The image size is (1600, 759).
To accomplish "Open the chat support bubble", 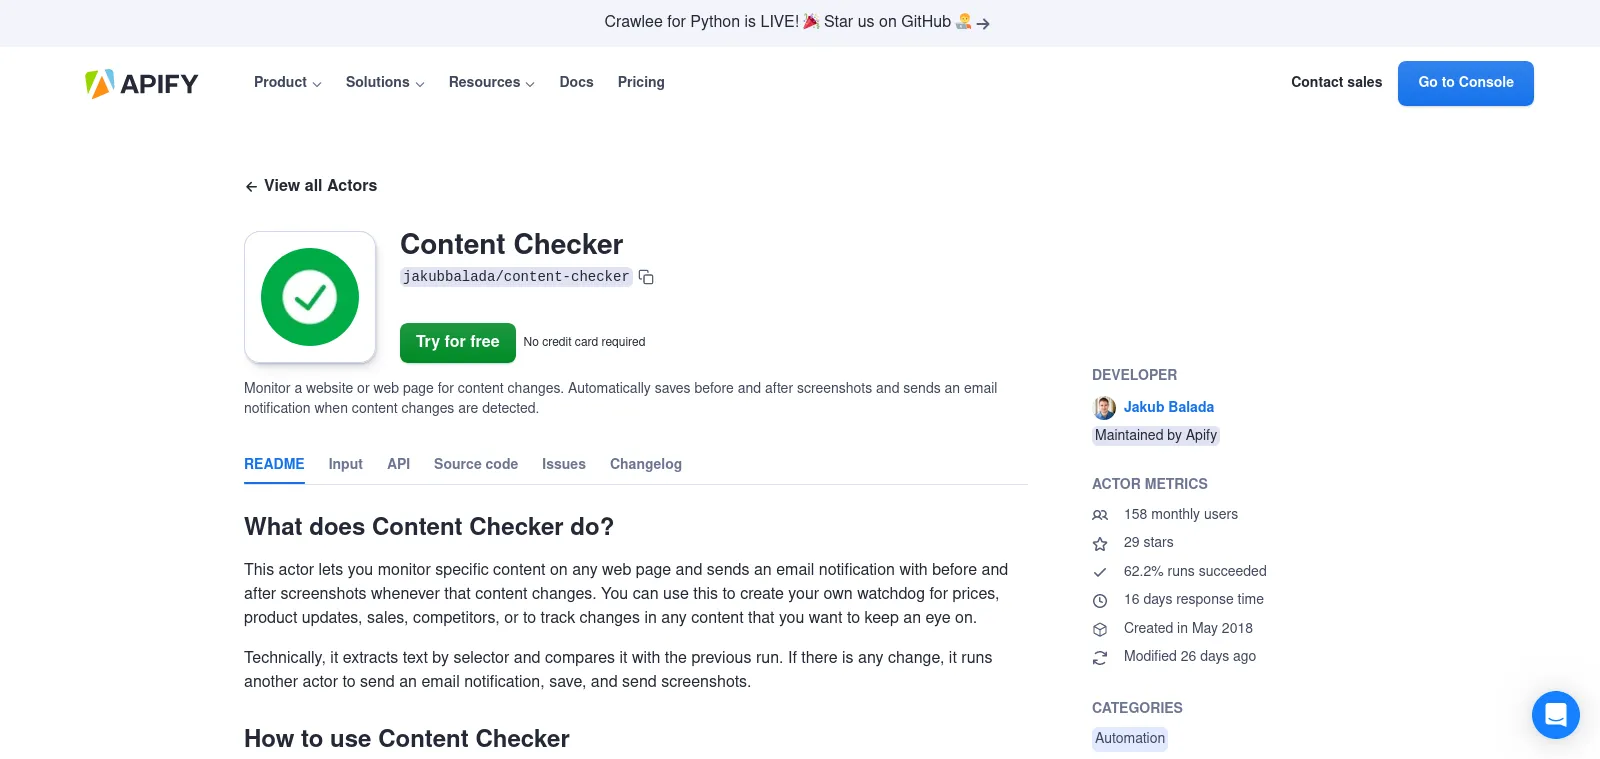I will tap(1555, 715).
